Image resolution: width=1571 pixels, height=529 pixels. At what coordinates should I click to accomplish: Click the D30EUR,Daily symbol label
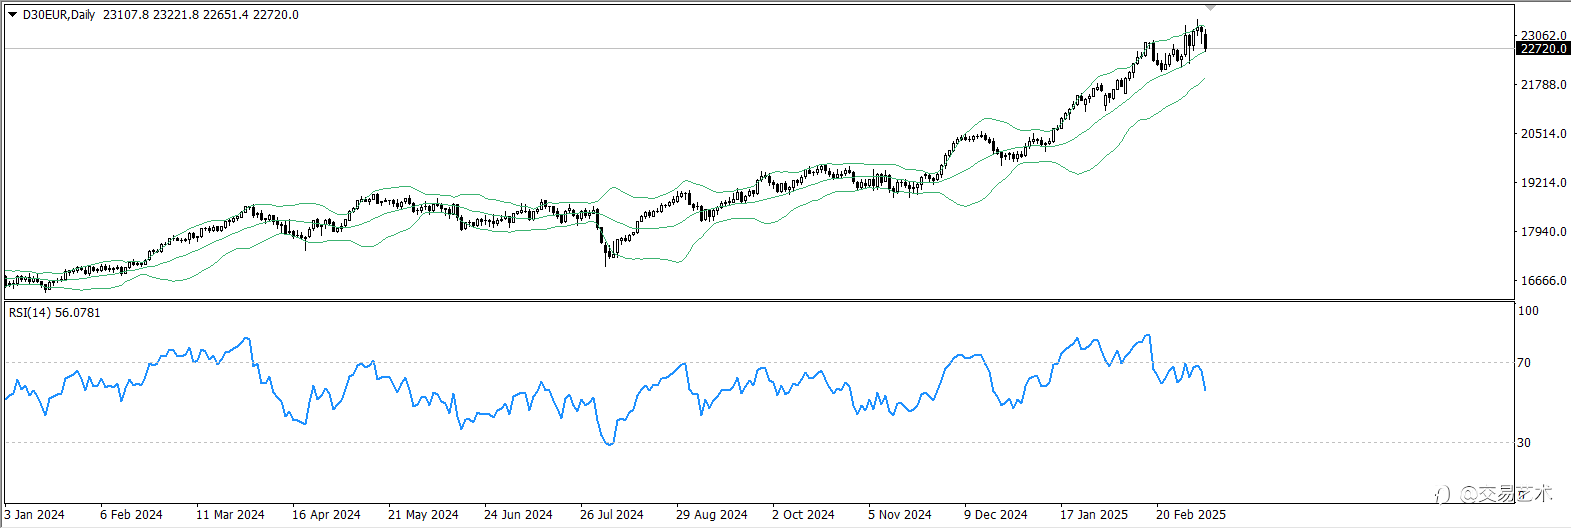(x=59, y=15)
